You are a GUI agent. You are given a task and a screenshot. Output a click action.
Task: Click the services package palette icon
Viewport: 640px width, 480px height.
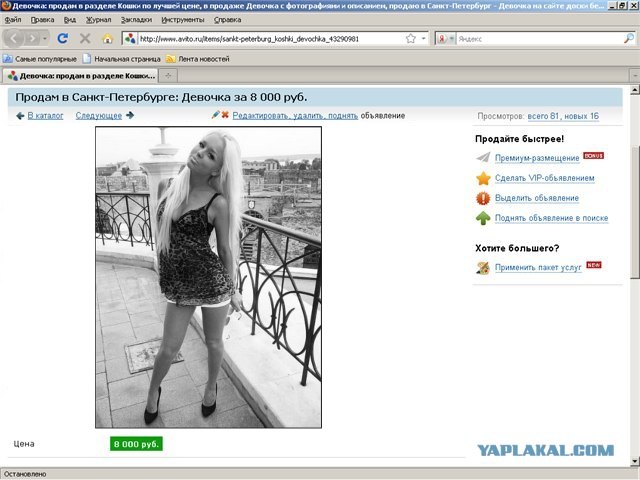(483, 268)
